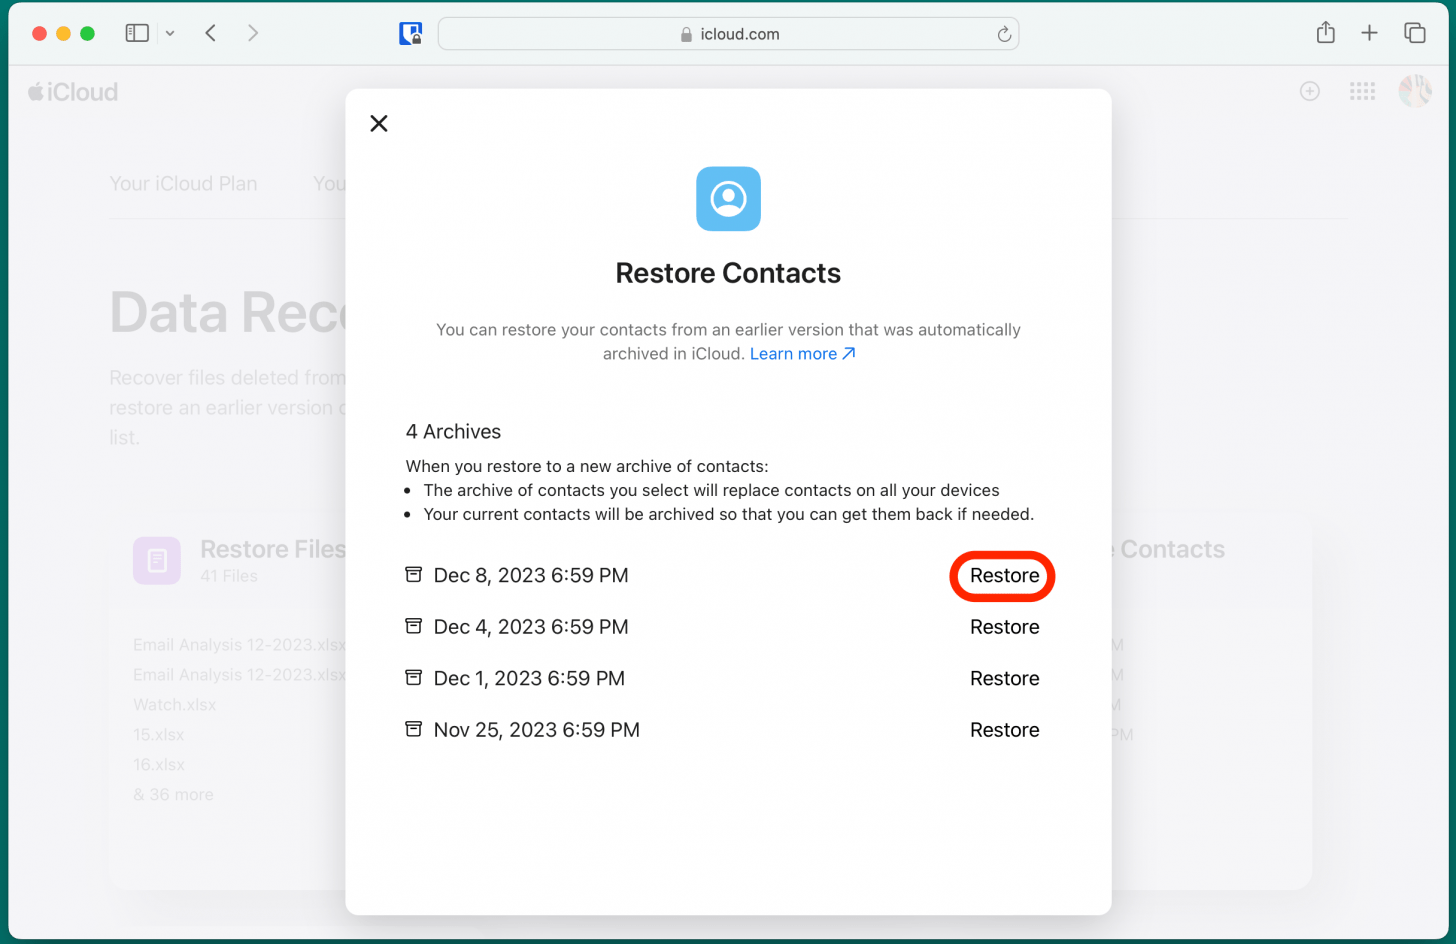Open a new Safari tab
Viewport: 1456px width, 944px height.
click(1369, 33)
